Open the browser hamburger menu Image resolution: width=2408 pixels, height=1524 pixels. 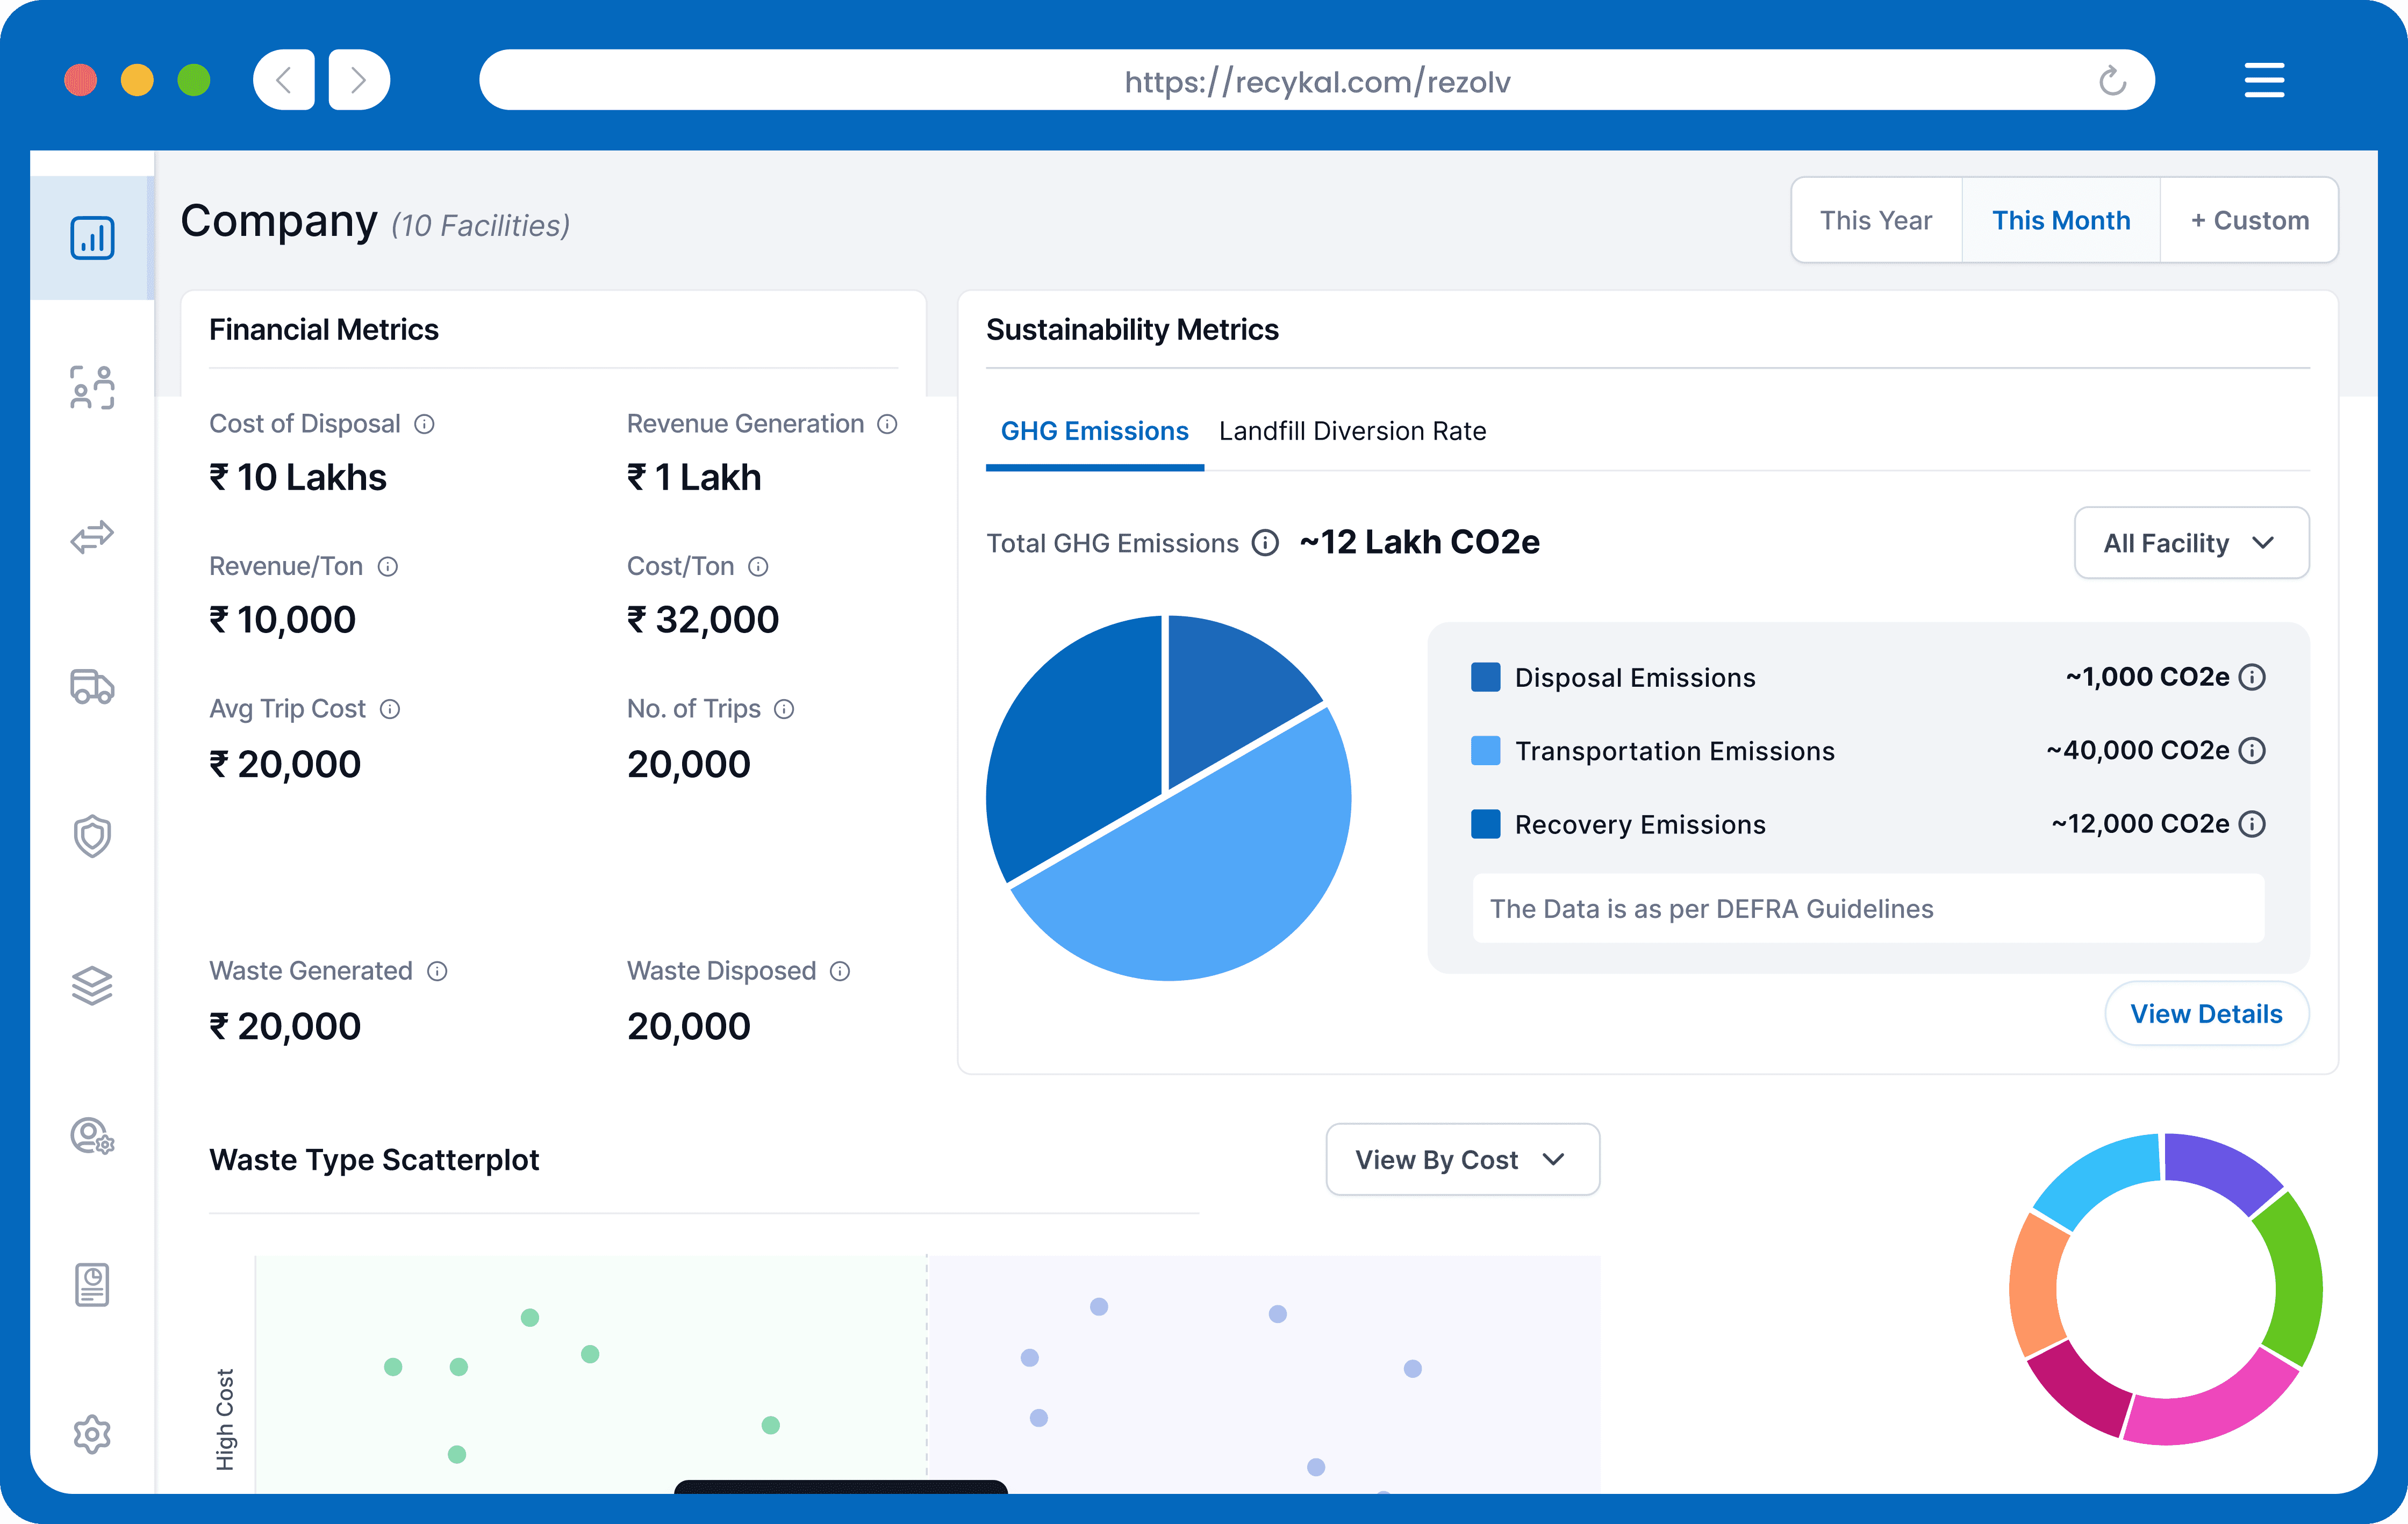2264,80
